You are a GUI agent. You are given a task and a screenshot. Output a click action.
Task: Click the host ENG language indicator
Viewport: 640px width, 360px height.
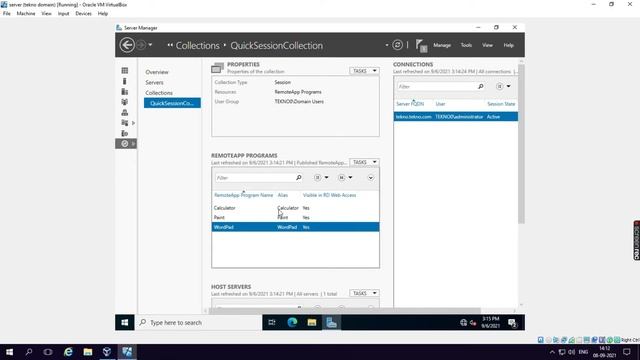tap(583, 352)
